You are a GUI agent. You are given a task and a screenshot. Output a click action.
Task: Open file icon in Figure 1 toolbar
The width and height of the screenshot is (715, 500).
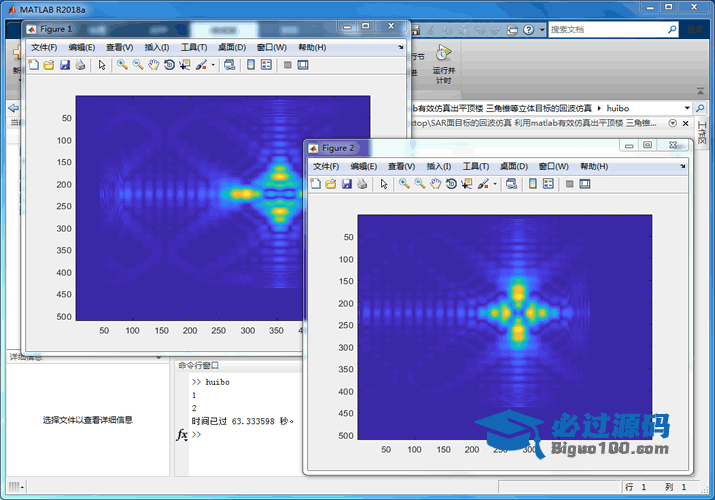[x=49, y=65]
